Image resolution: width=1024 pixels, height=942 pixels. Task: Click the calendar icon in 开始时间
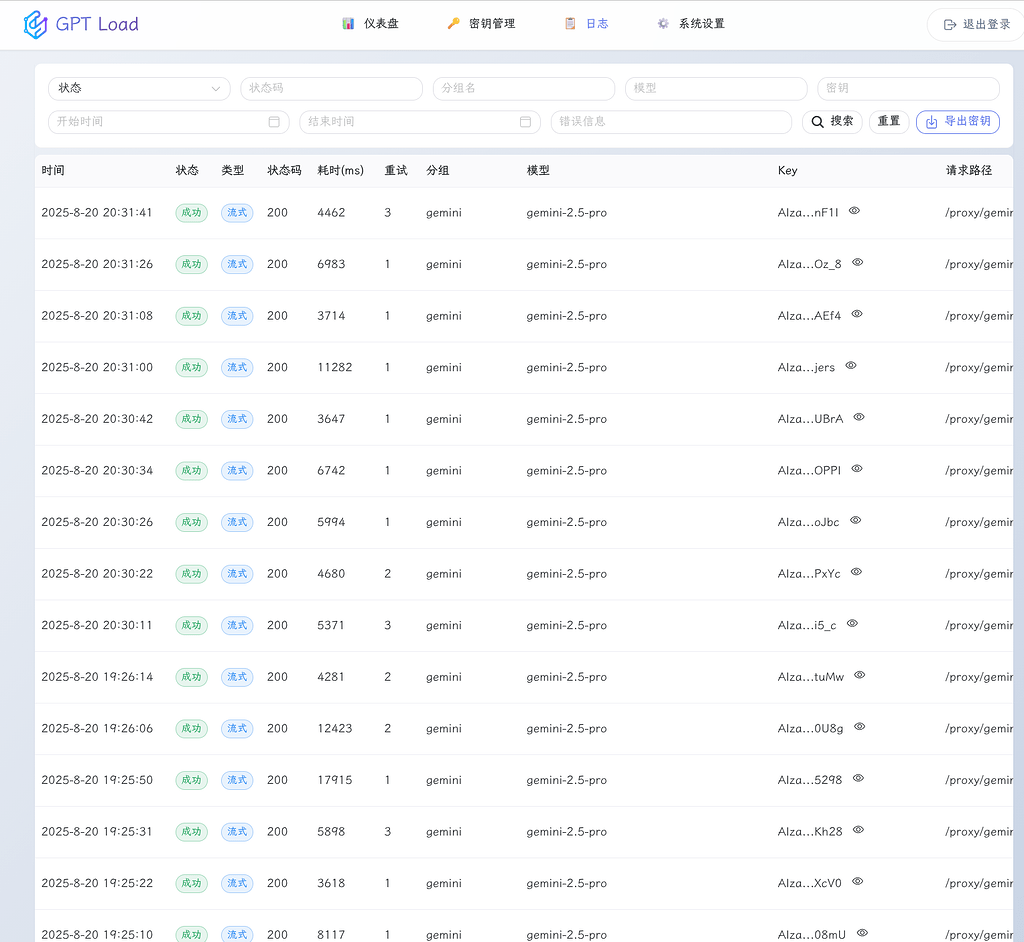[274, 122]
